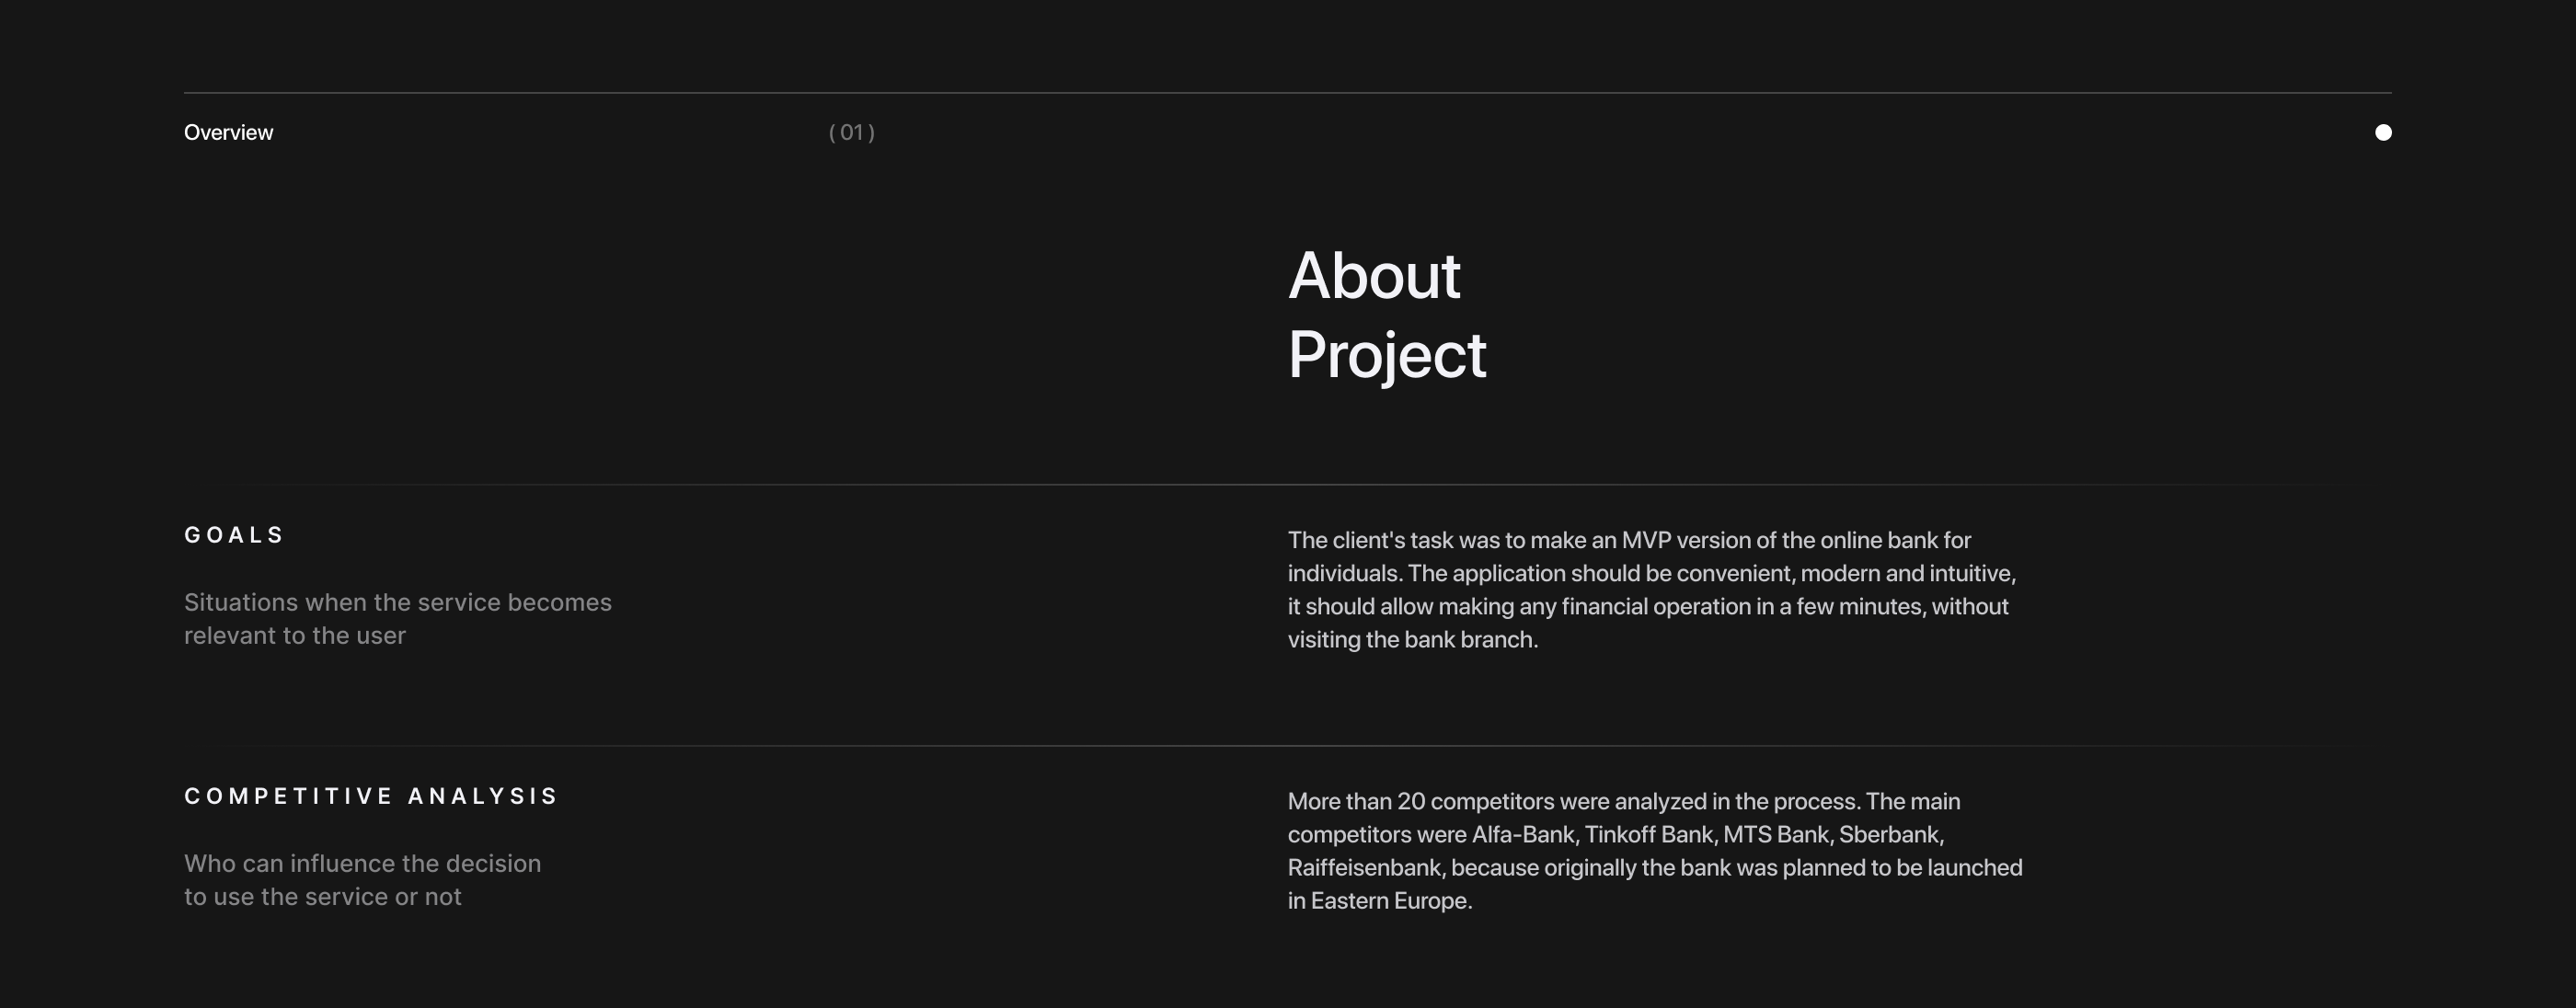The width and height of the screenshot is (2576, 1008).
Task: Click the About Project heading
Action: 1386,315
